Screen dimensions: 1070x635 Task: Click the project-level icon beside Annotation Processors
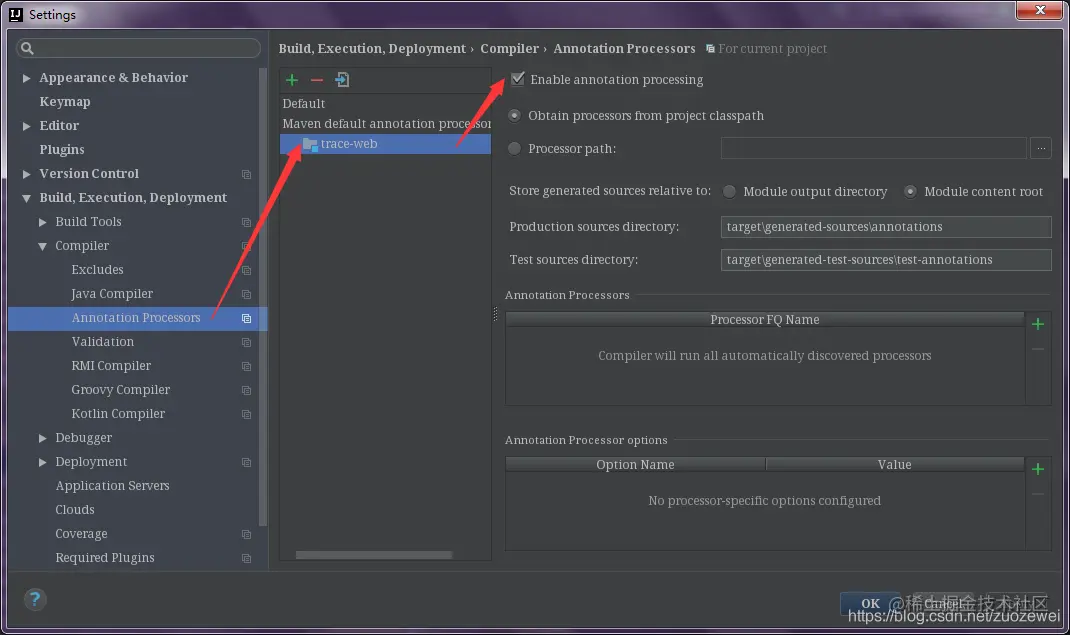[x=246, y=319]
